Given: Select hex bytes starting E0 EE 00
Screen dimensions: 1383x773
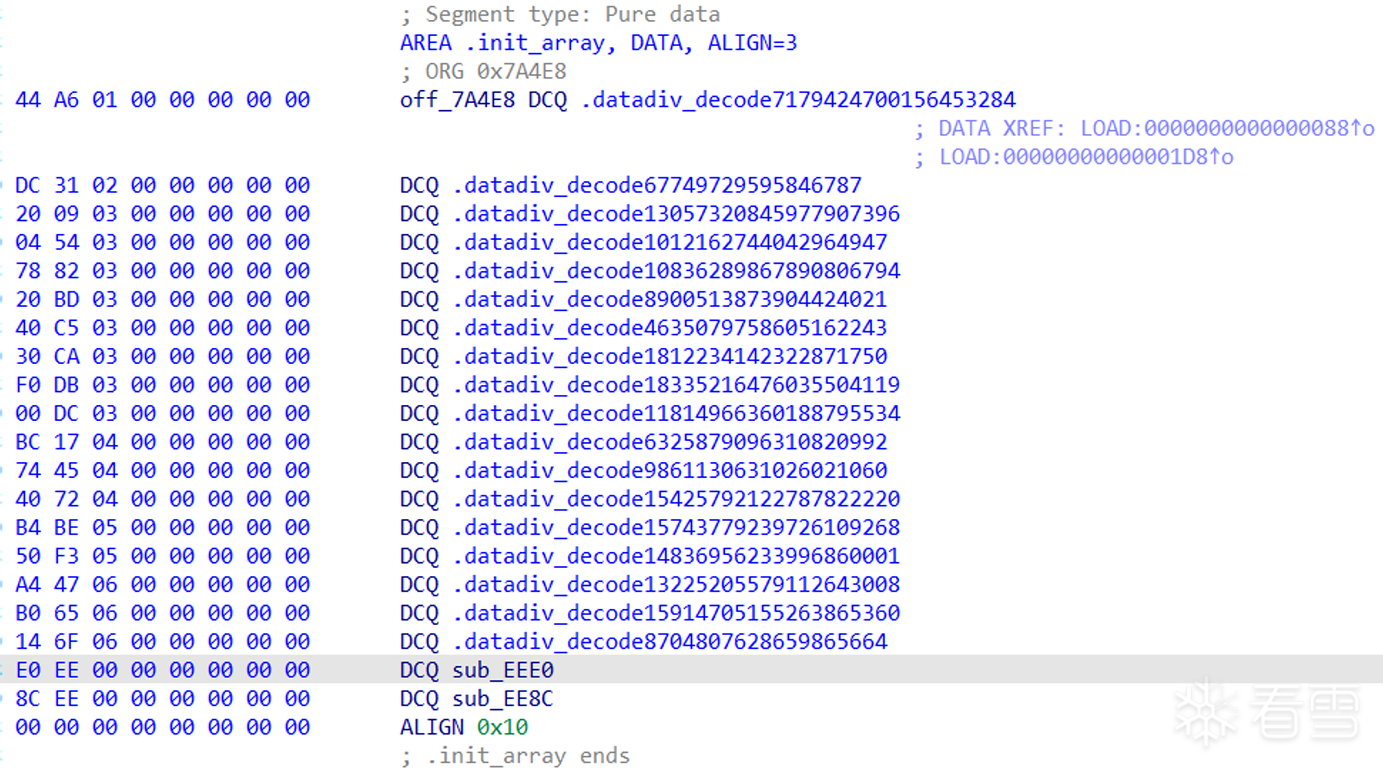Looking at the screenshot, I should point(163,670).
